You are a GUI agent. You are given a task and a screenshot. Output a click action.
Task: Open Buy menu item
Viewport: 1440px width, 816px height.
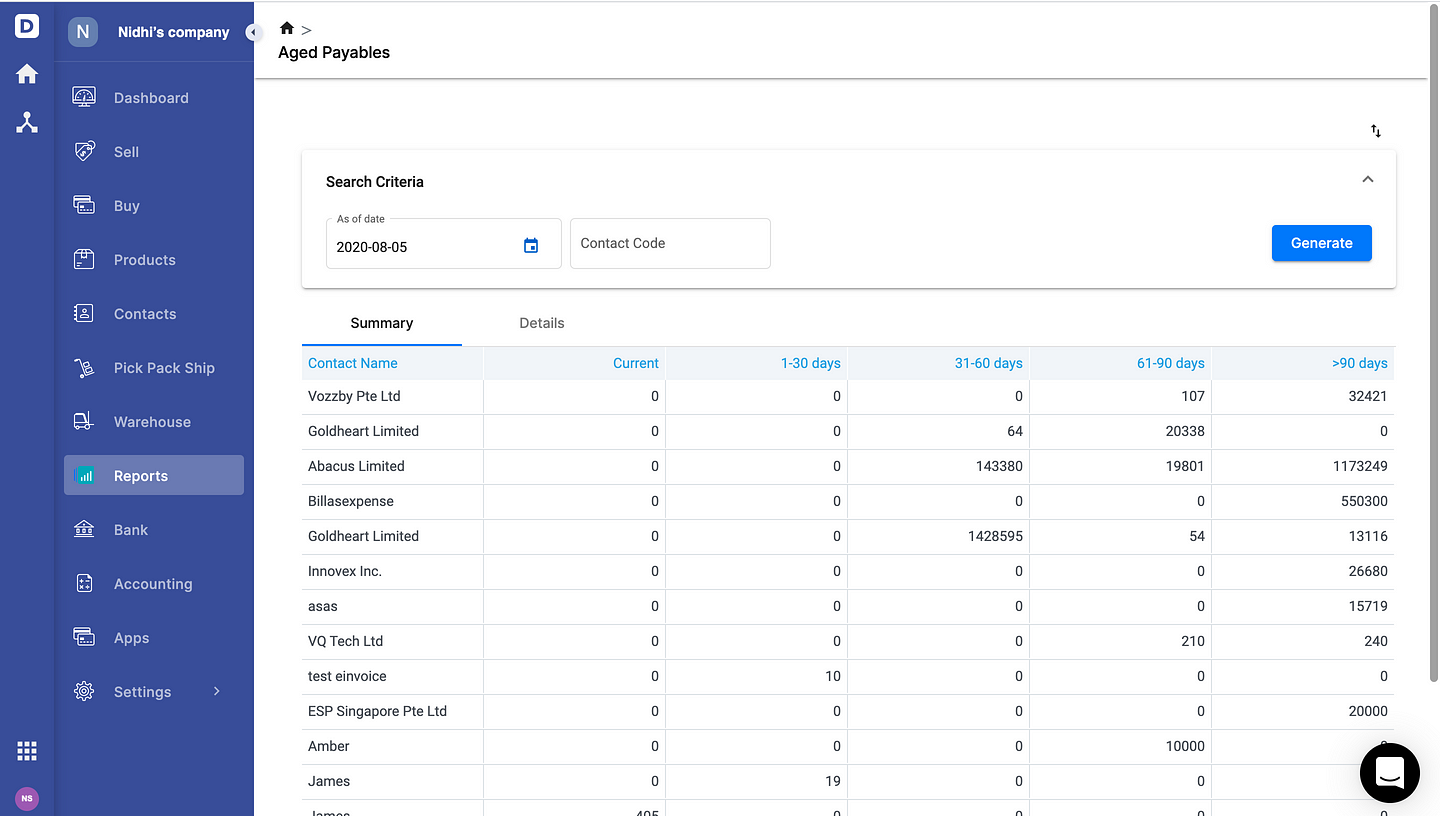click(x=154, y=206)
